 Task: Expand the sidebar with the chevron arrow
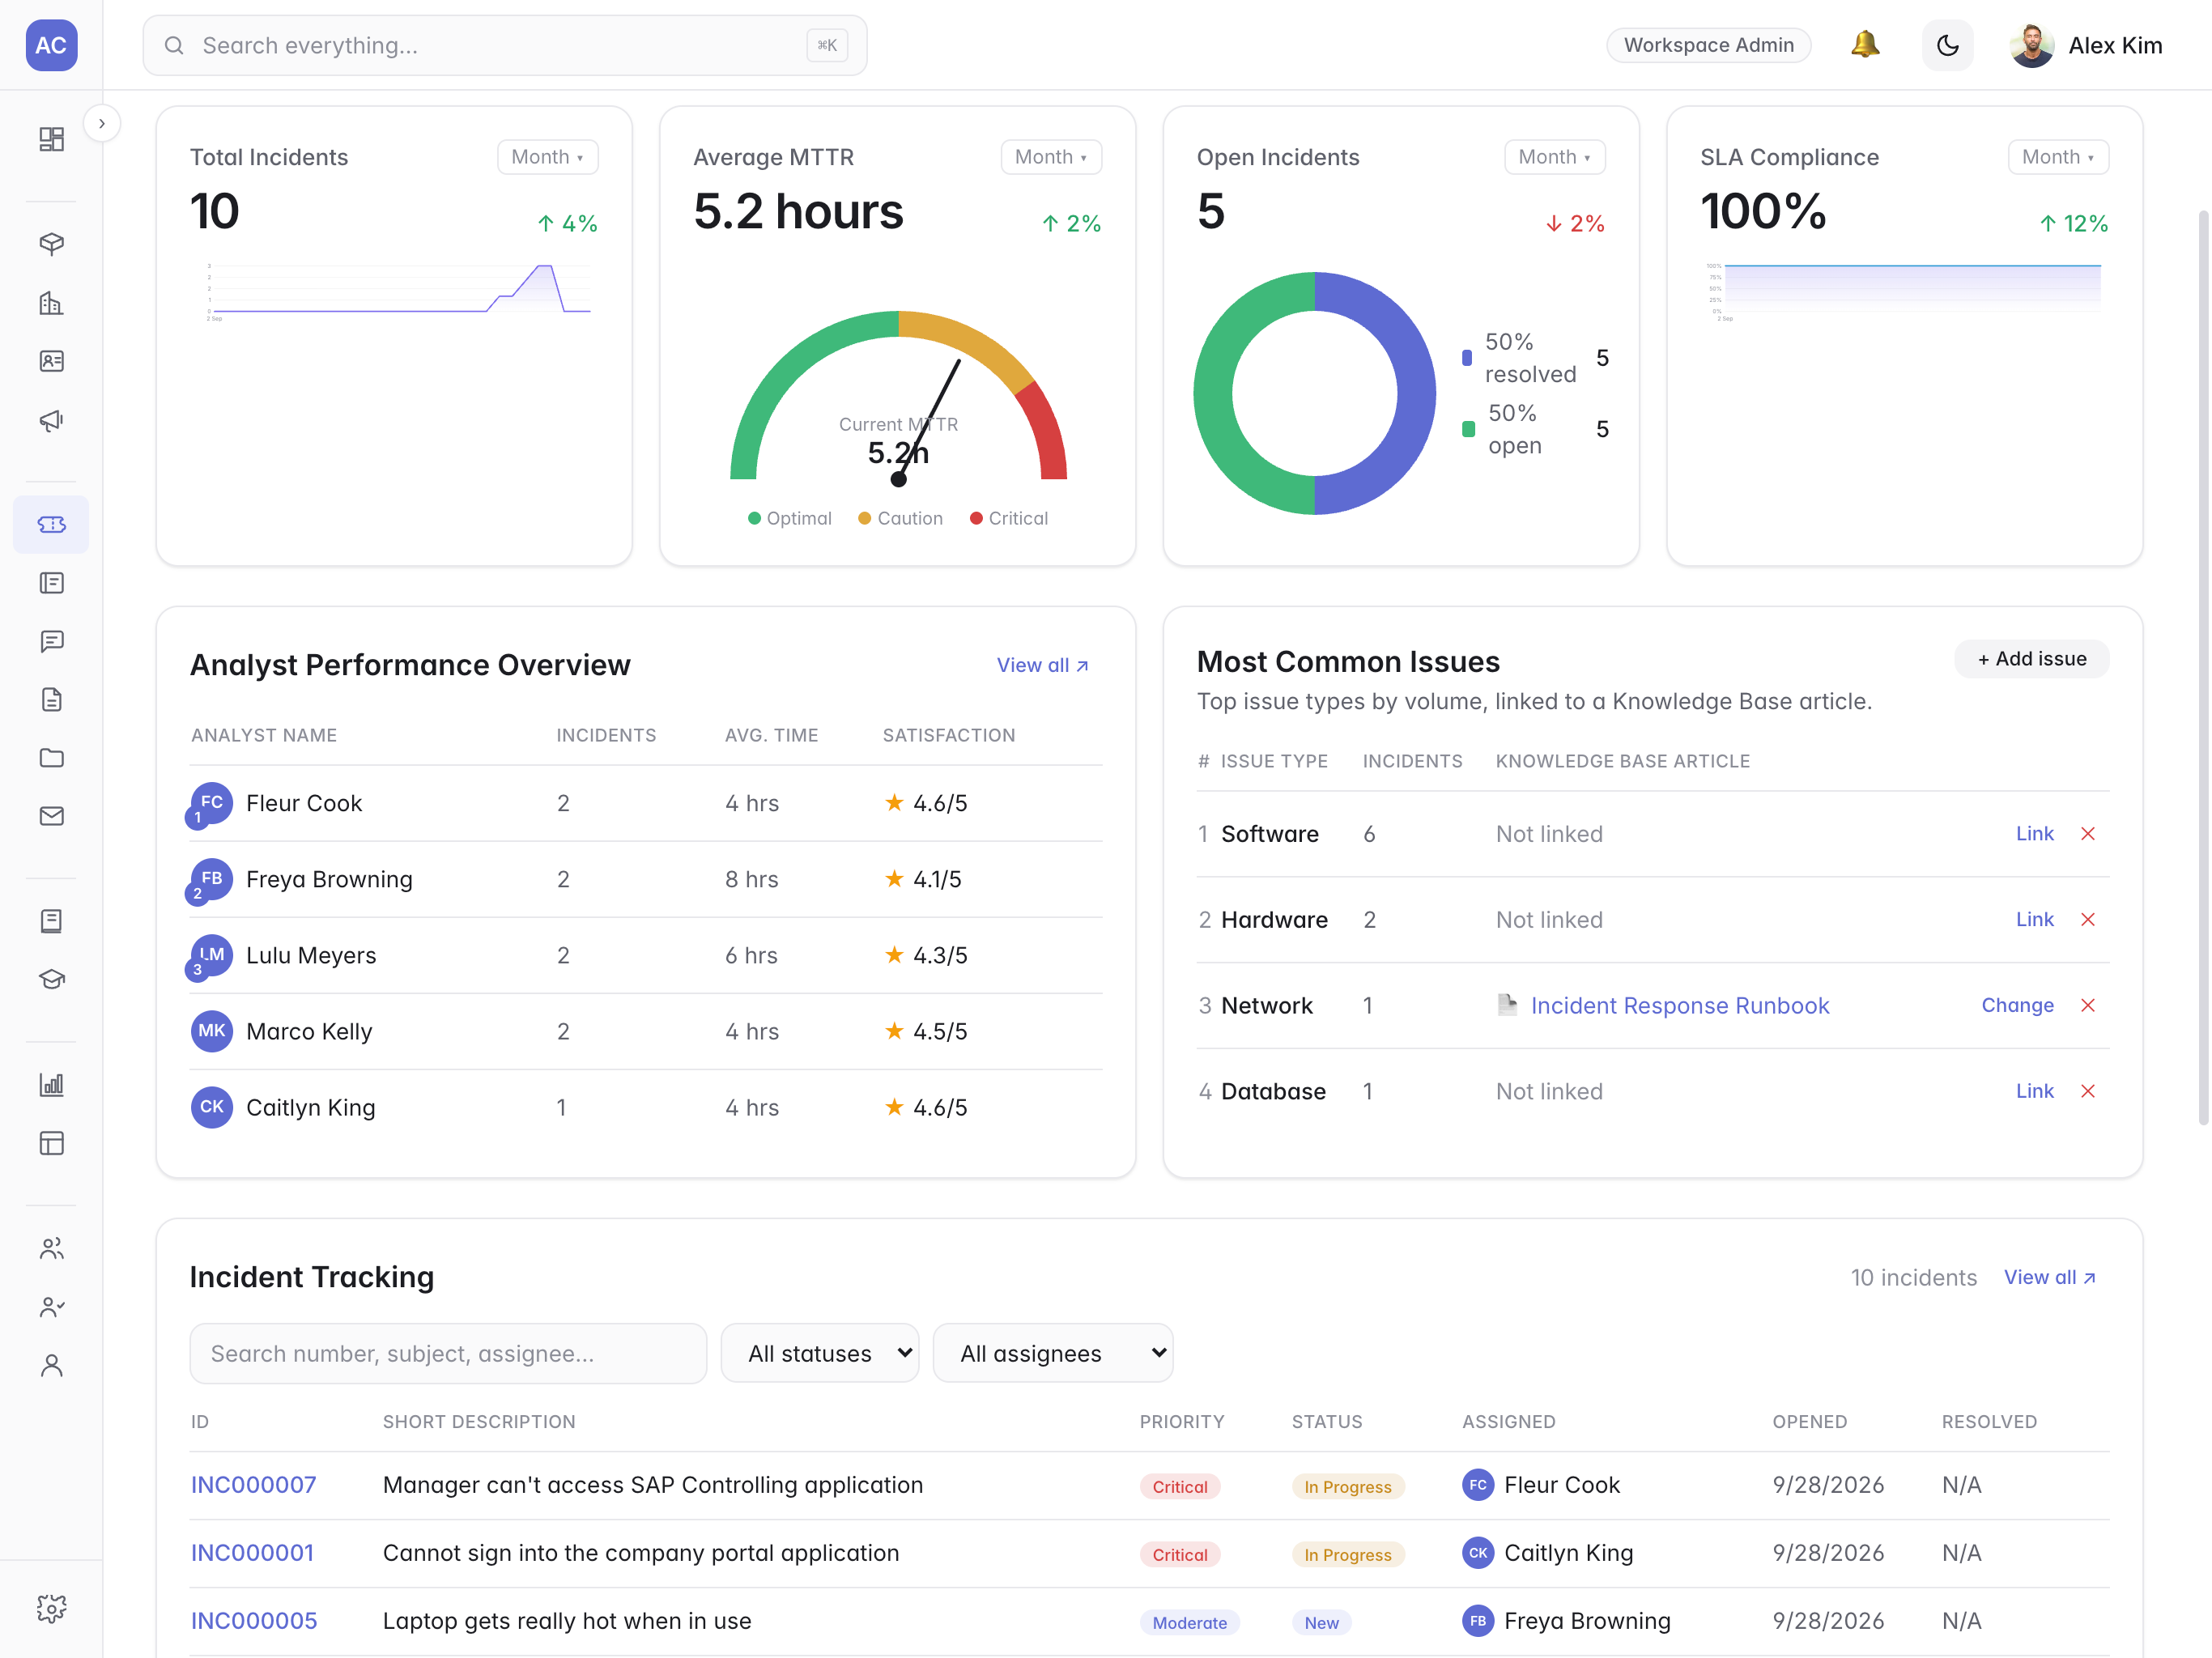point(102,124)
